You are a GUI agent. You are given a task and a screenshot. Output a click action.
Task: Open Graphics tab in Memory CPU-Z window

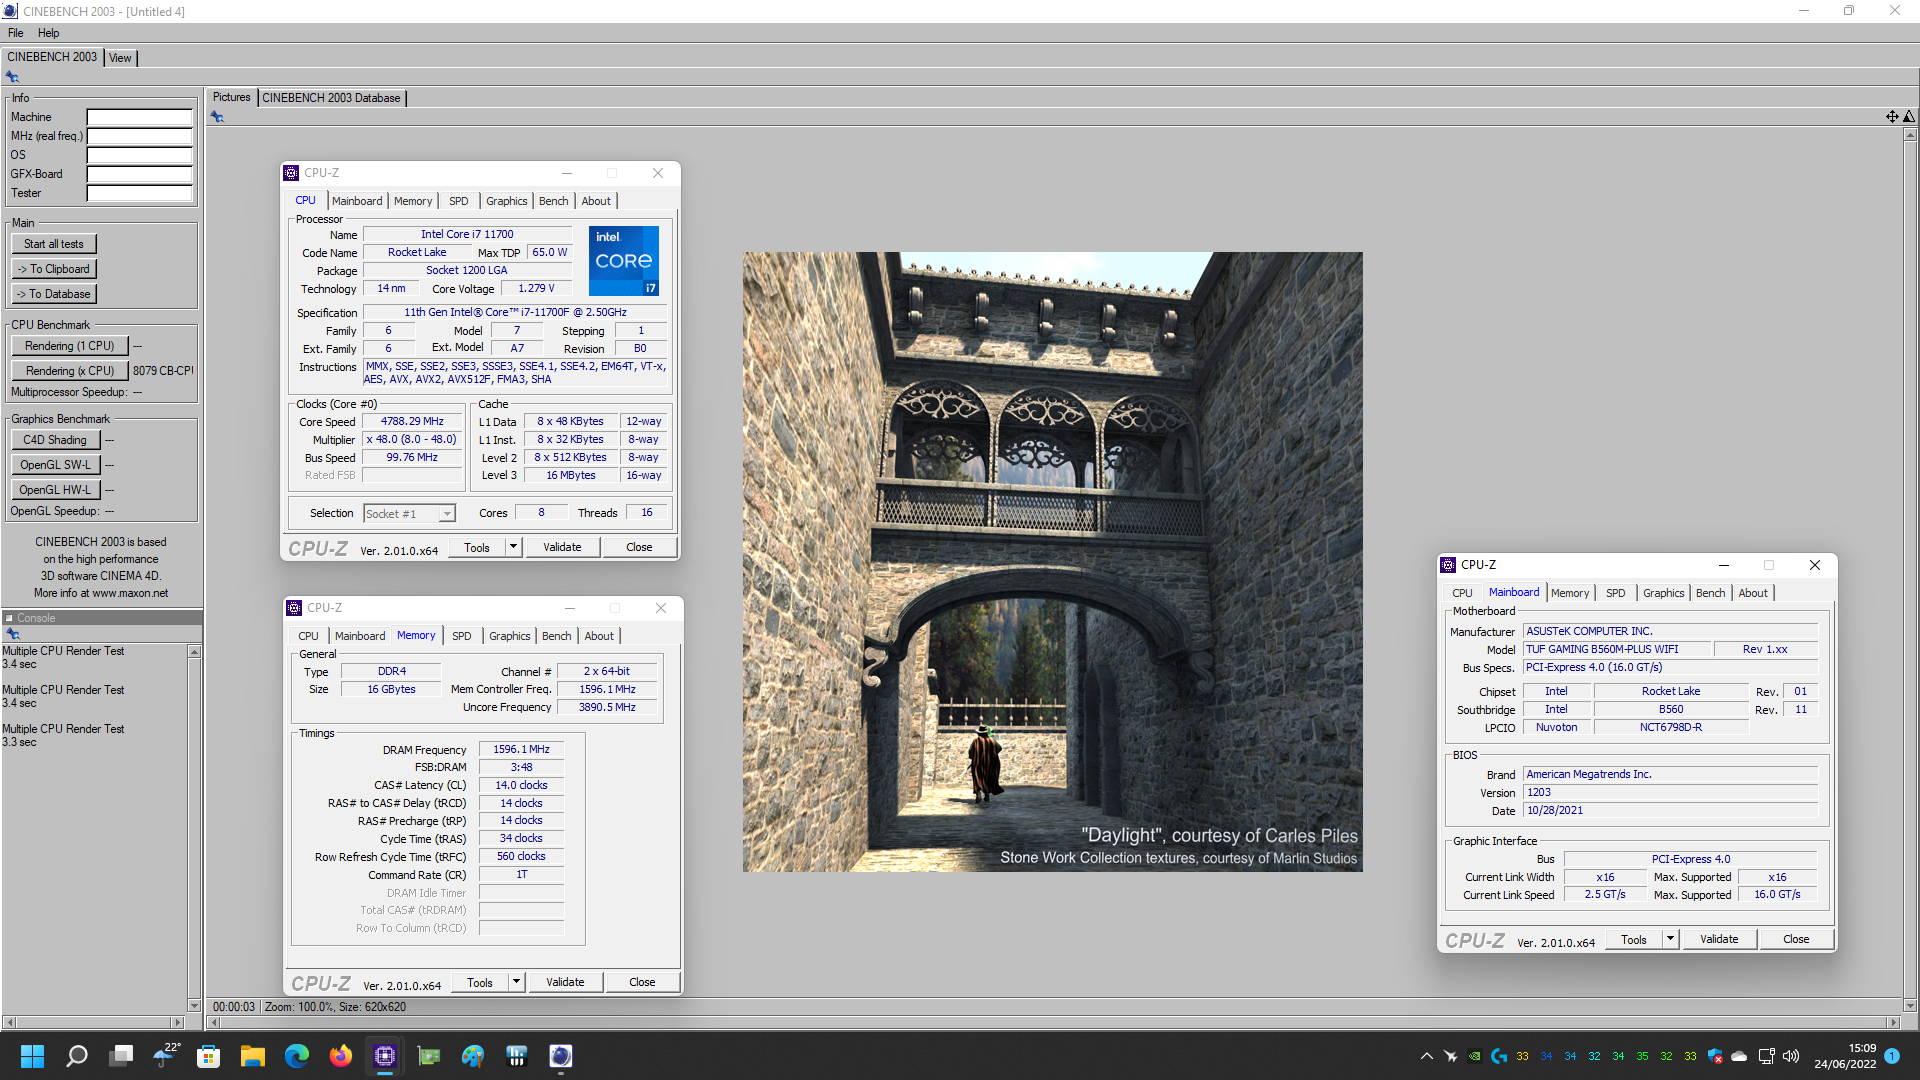click(509, 636)
